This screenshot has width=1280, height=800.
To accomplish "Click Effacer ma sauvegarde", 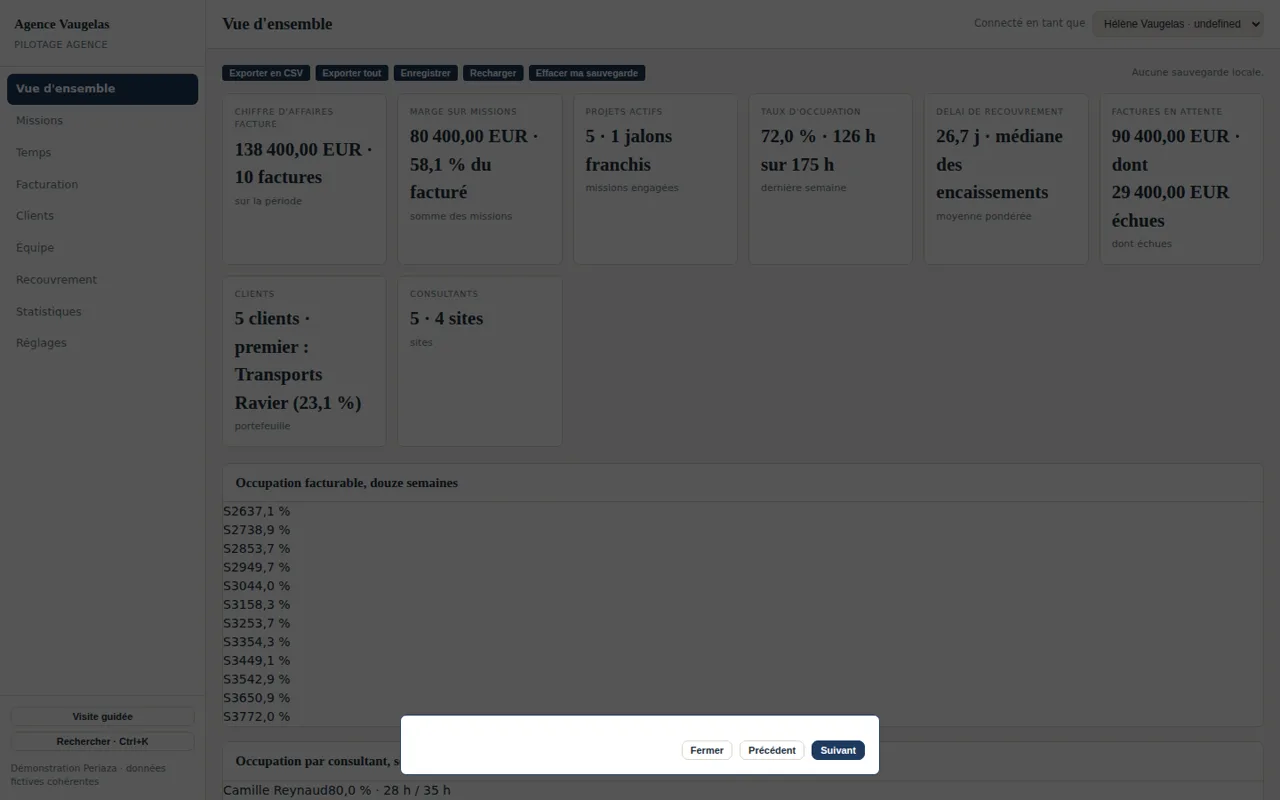I will pyautogui.click(x=587, y=73).
